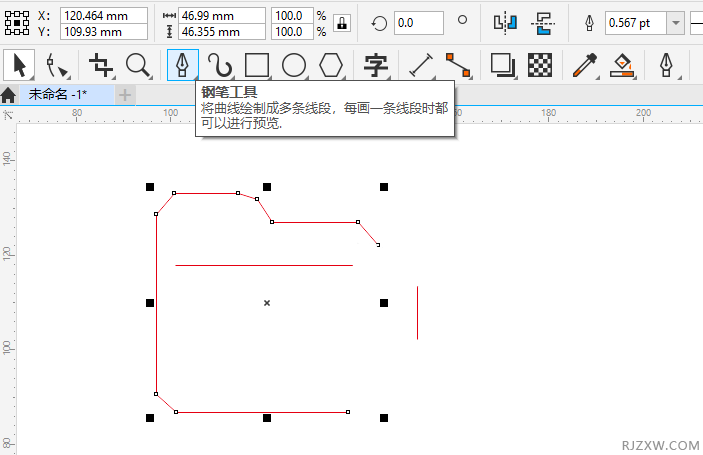Select the Drop shadow tool
Screen dimensions: 703x455
pyautogui.click(x=503, y=65)
